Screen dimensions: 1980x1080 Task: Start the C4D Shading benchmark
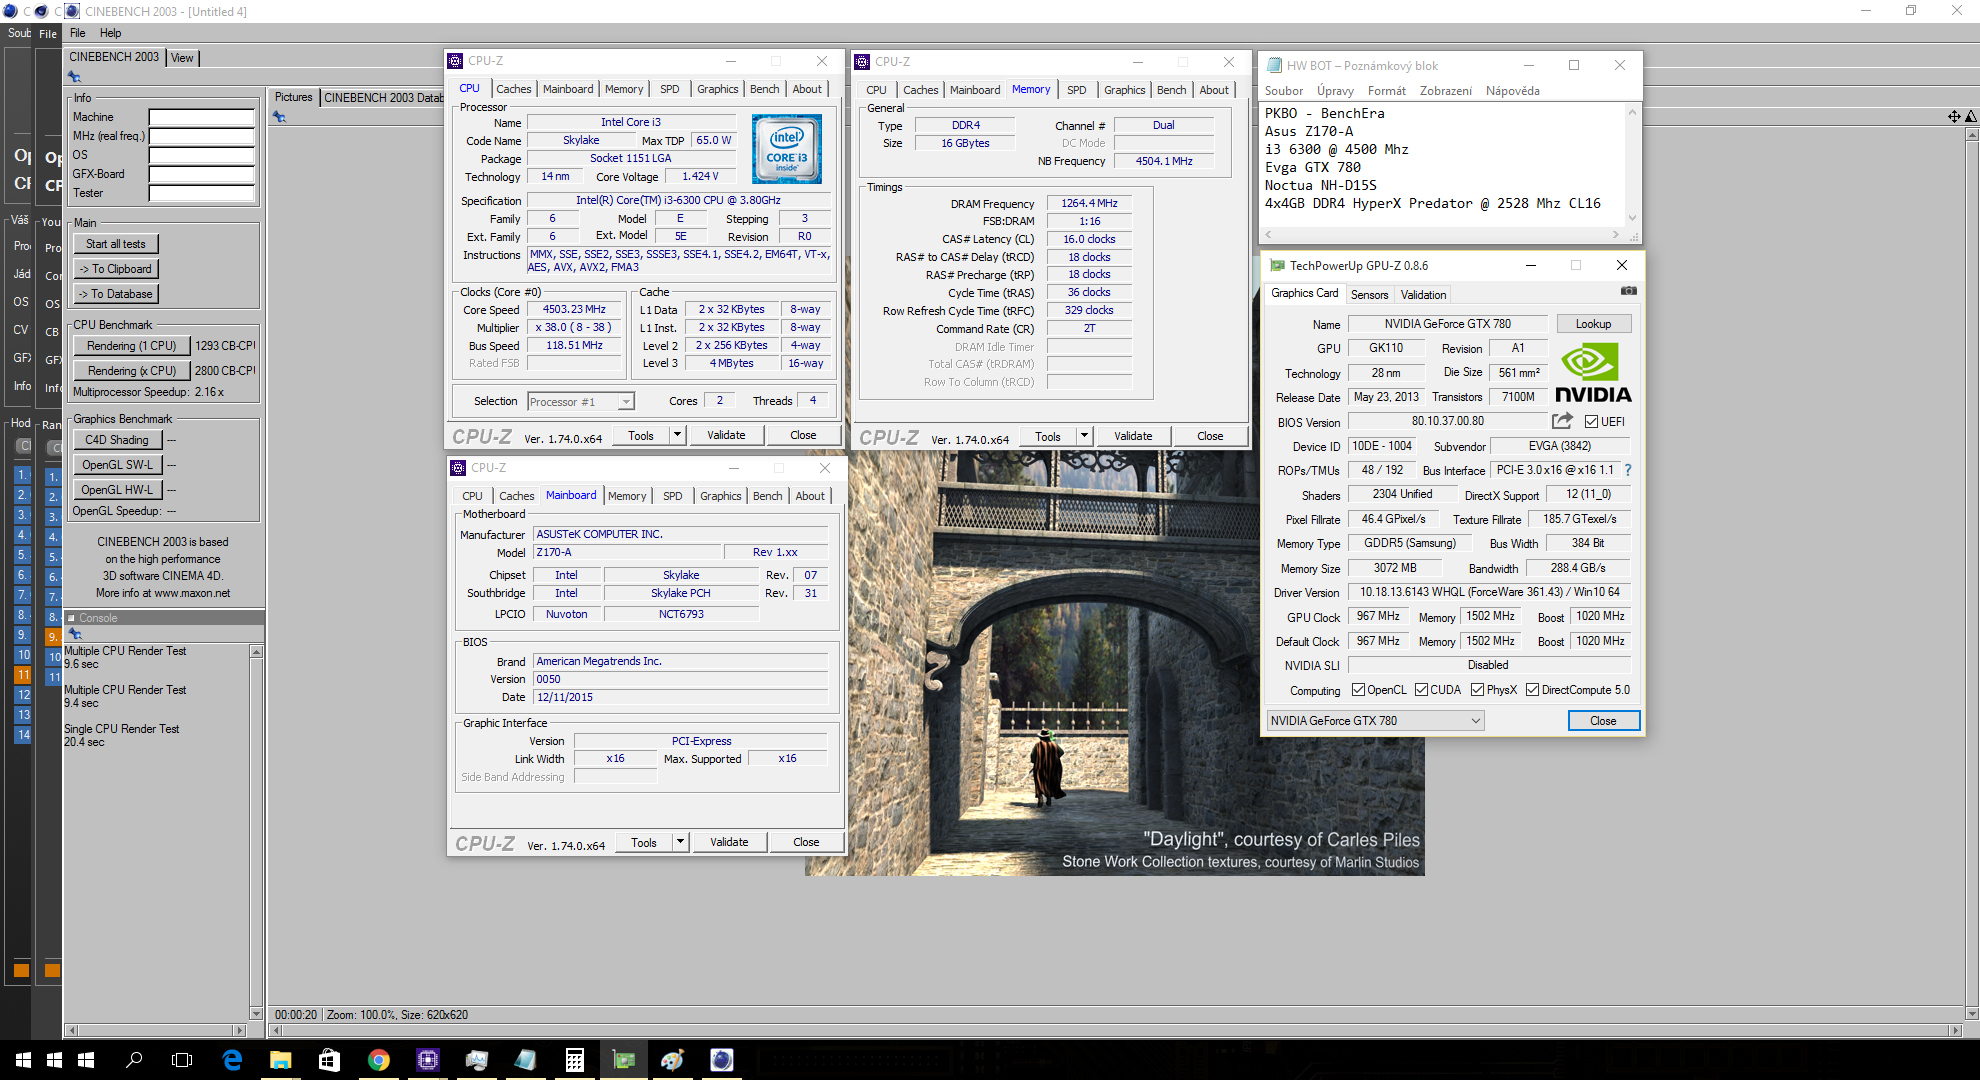[x=116, y=440]
